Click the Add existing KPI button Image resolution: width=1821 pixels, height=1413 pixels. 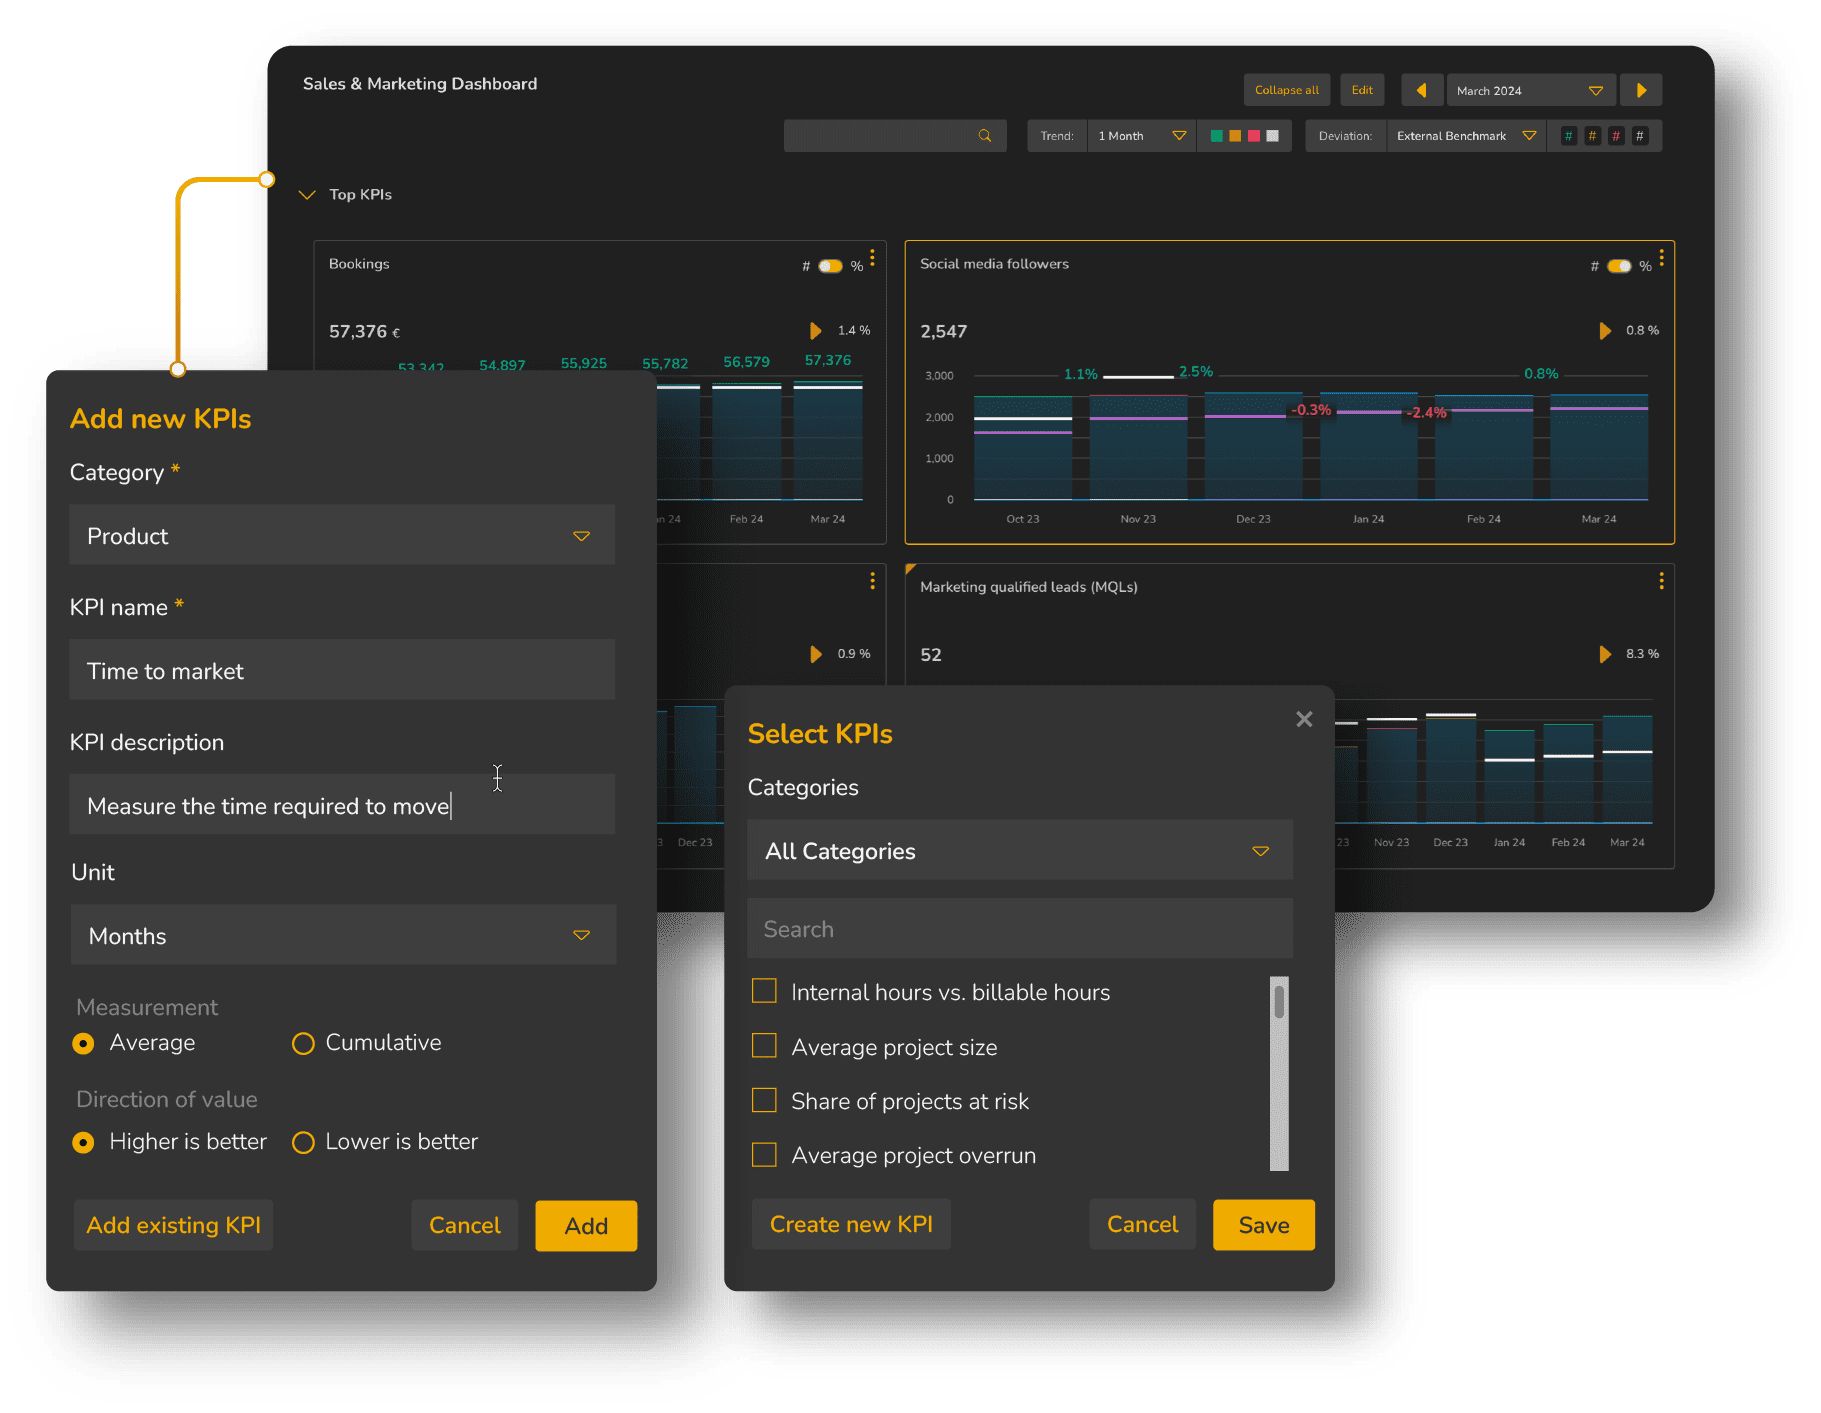point(173,1224)
